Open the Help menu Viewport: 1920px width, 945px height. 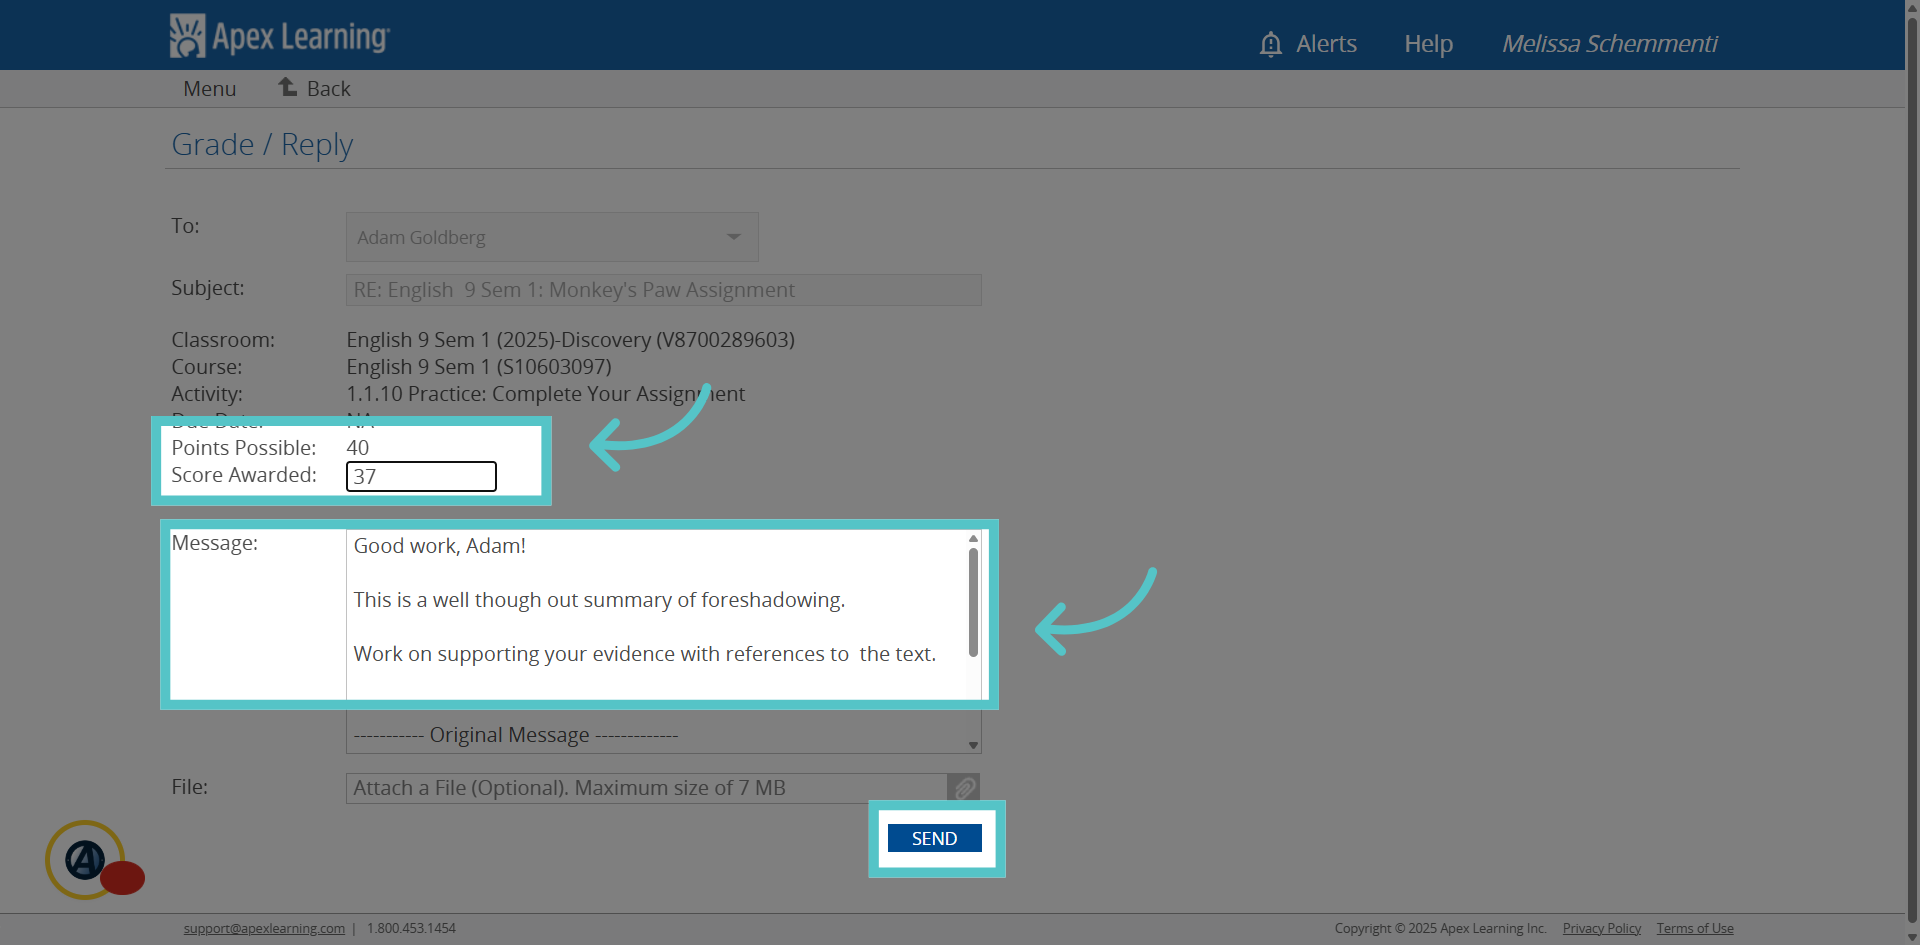pos(1428,44)
